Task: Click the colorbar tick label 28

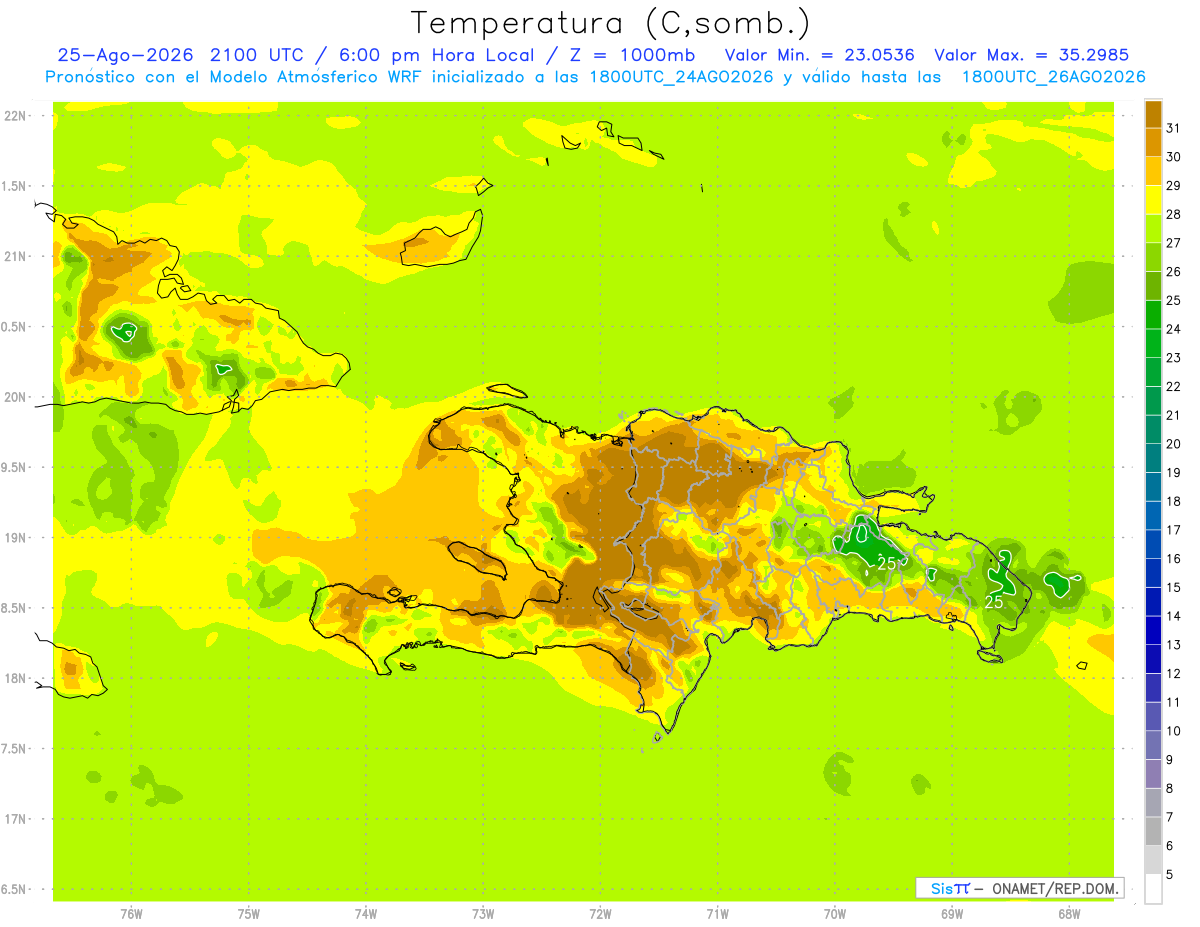Action: pos(1174,214)
